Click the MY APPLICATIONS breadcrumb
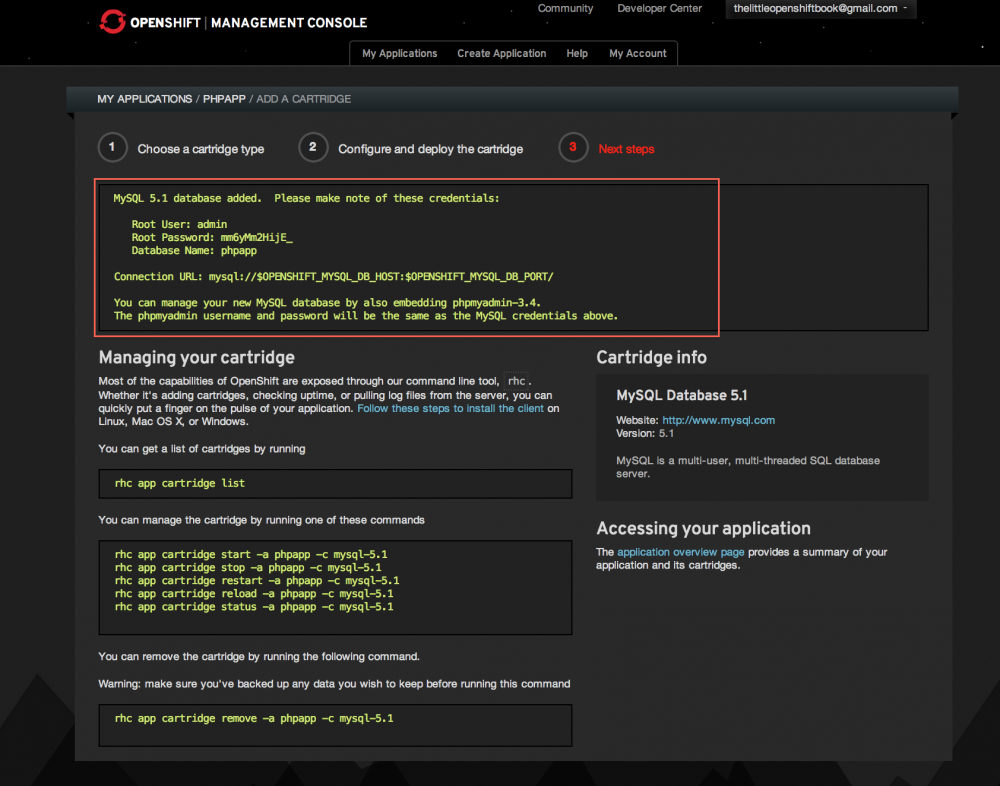The image size is (1000, 786). point(144,99)
